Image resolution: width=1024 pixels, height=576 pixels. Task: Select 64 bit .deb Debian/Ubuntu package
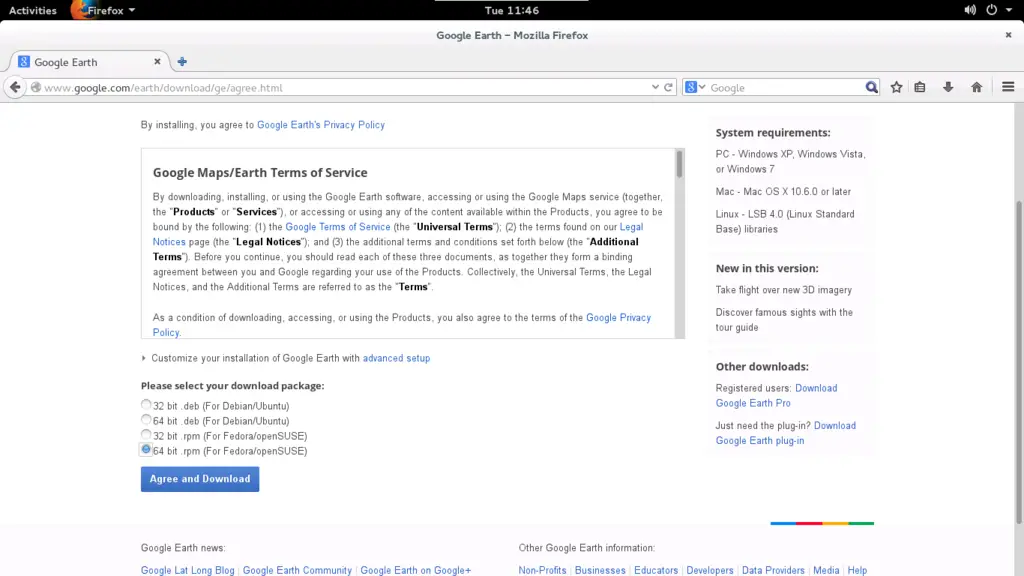tap(146, 420)
